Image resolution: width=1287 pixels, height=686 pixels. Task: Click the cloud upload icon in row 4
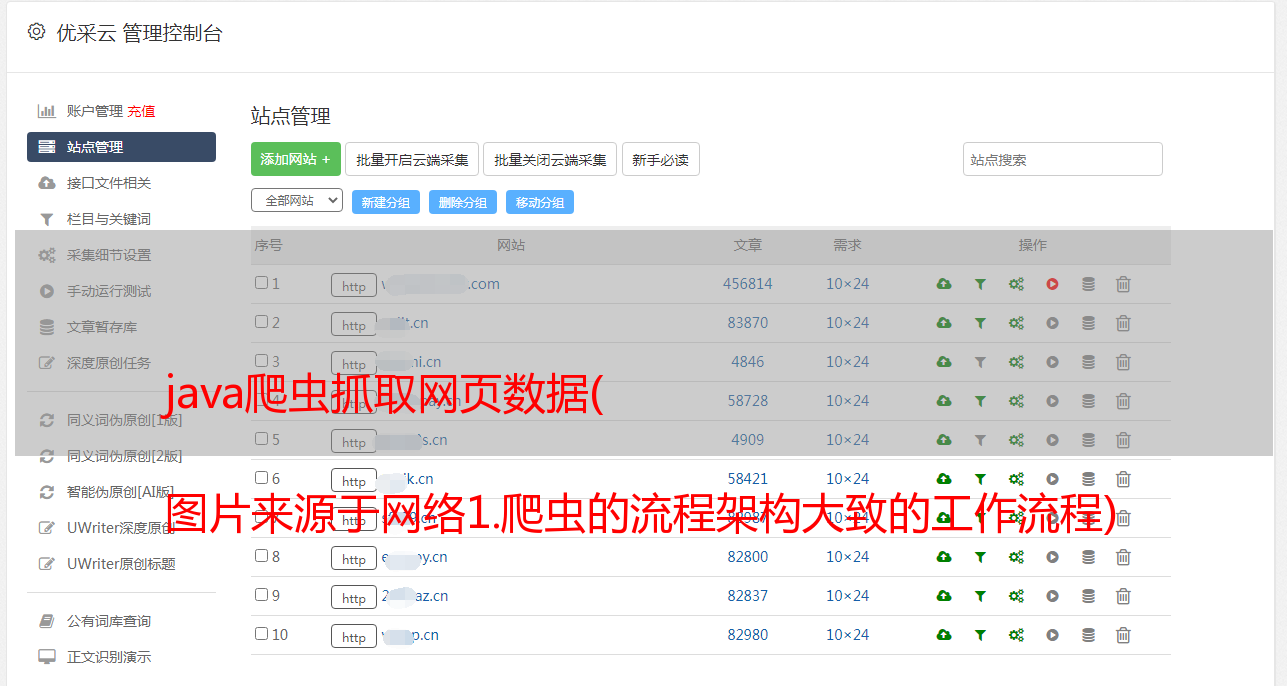[x=944, y=401]
